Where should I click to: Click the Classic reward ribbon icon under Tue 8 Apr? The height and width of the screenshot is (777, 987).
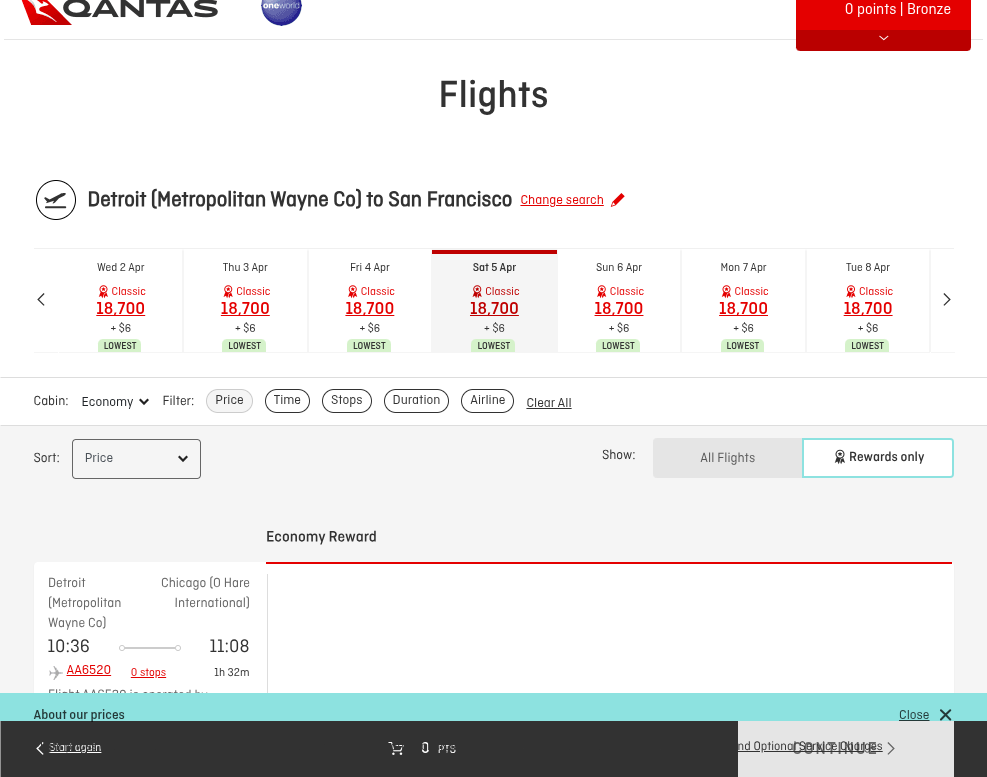click(851, 291)
